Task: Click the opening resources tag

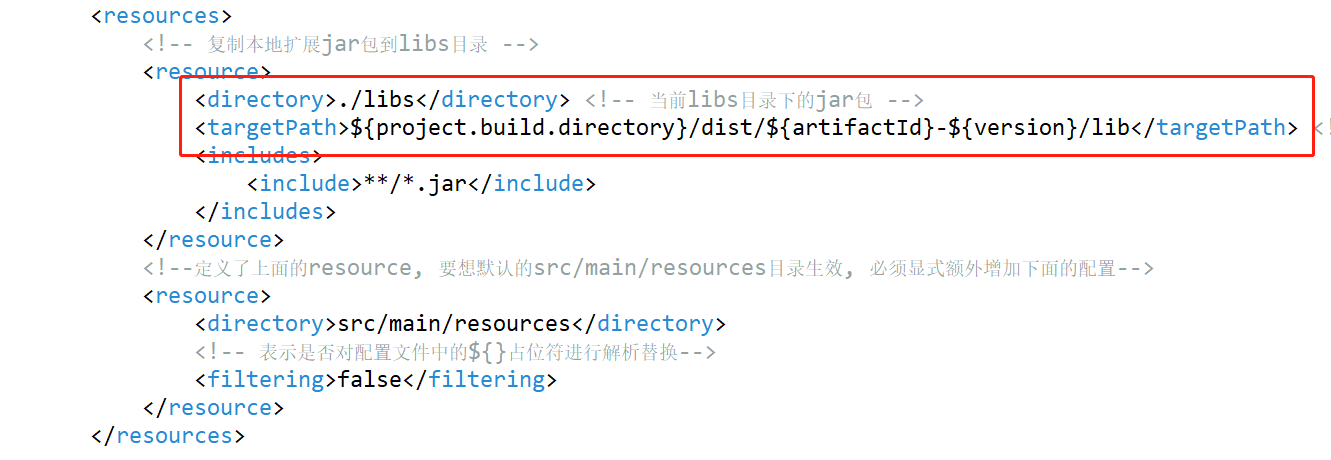Action: [161, 16]
